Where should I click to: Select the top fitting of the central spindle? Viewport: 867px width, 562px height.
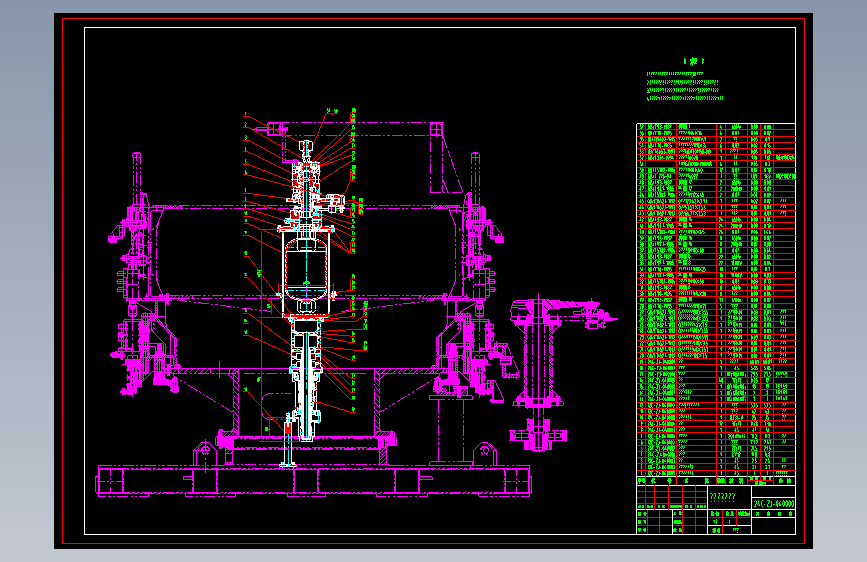[x=306, y=147]
